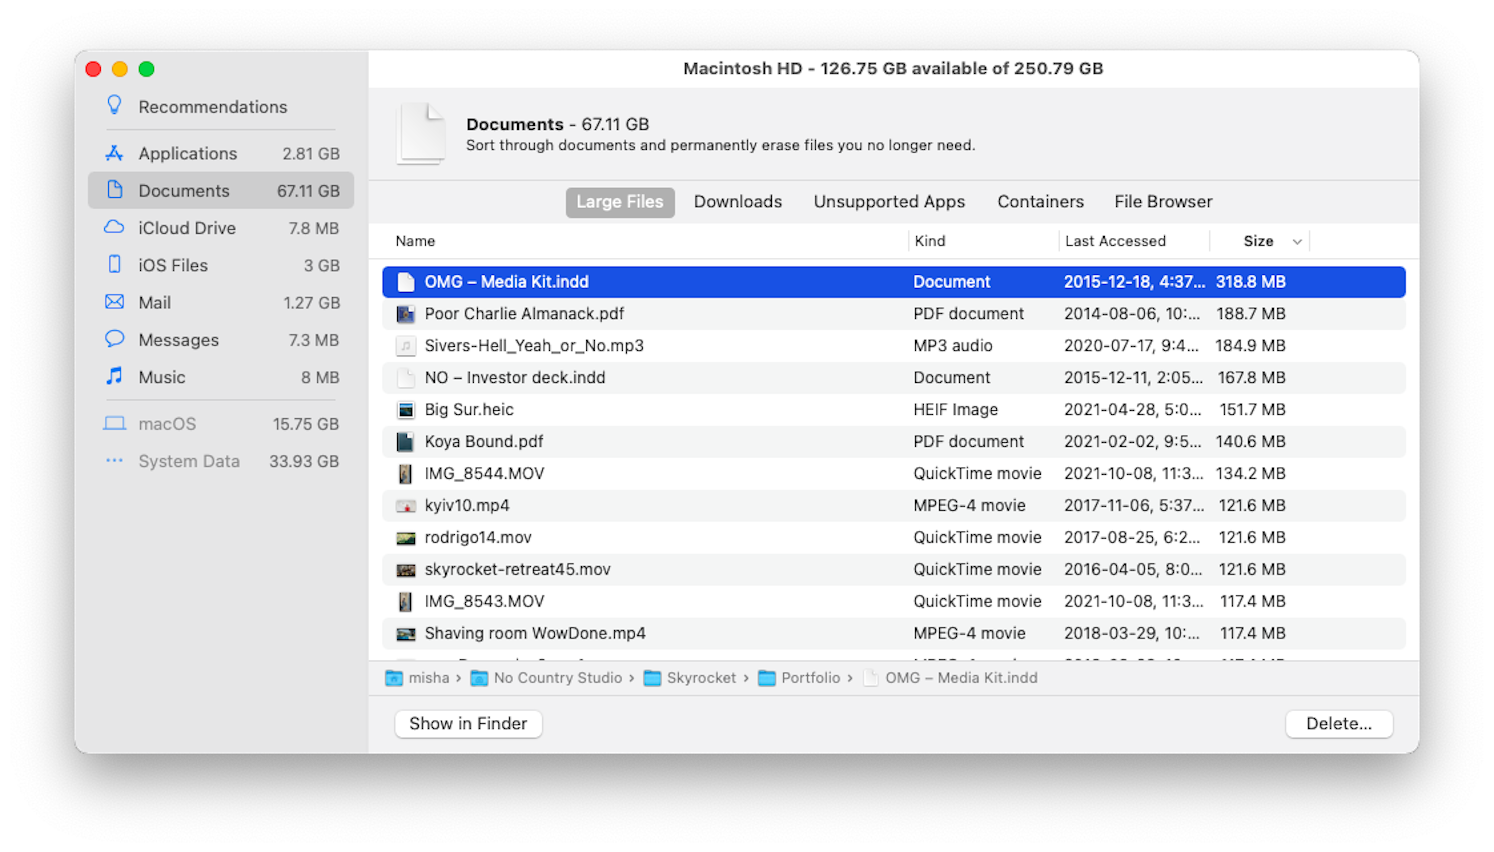
Task: Toggle sort direction arrow beside Size
Action: coord(1297,241)
